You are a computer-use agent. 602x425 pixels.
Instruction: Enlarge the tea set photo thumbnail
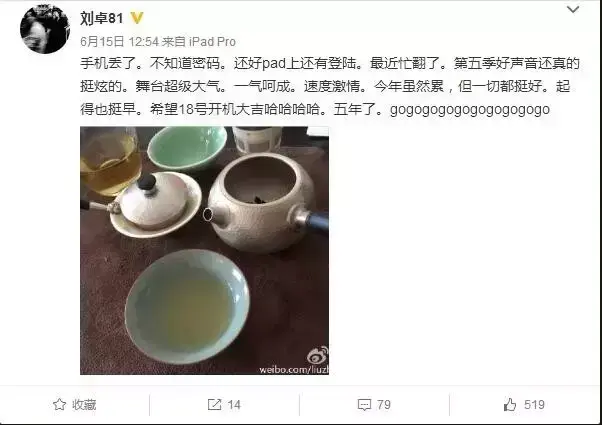[x=204, y=250]
